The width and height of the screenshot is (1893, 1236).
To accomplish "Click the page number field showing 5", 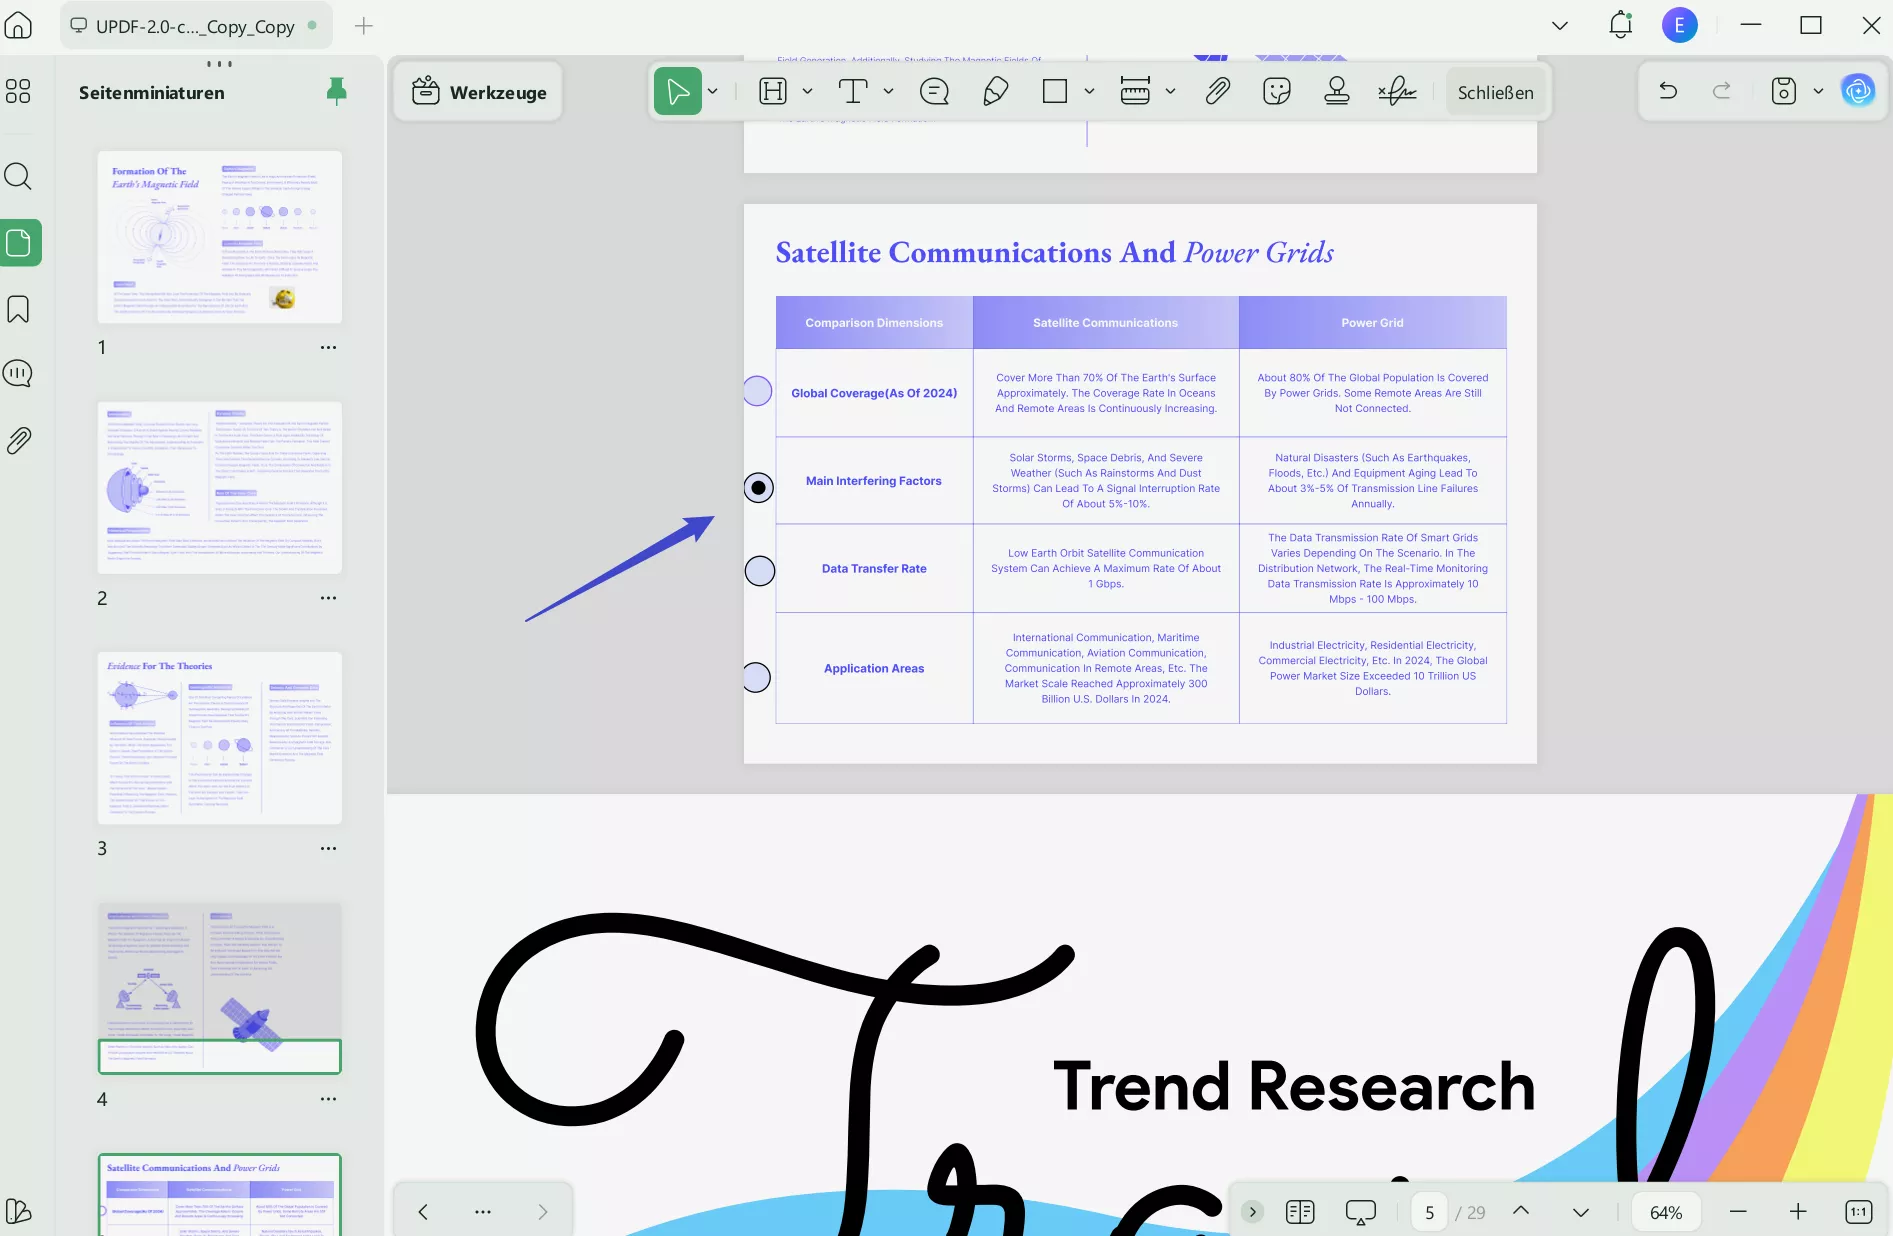I will (1429, 1212).
